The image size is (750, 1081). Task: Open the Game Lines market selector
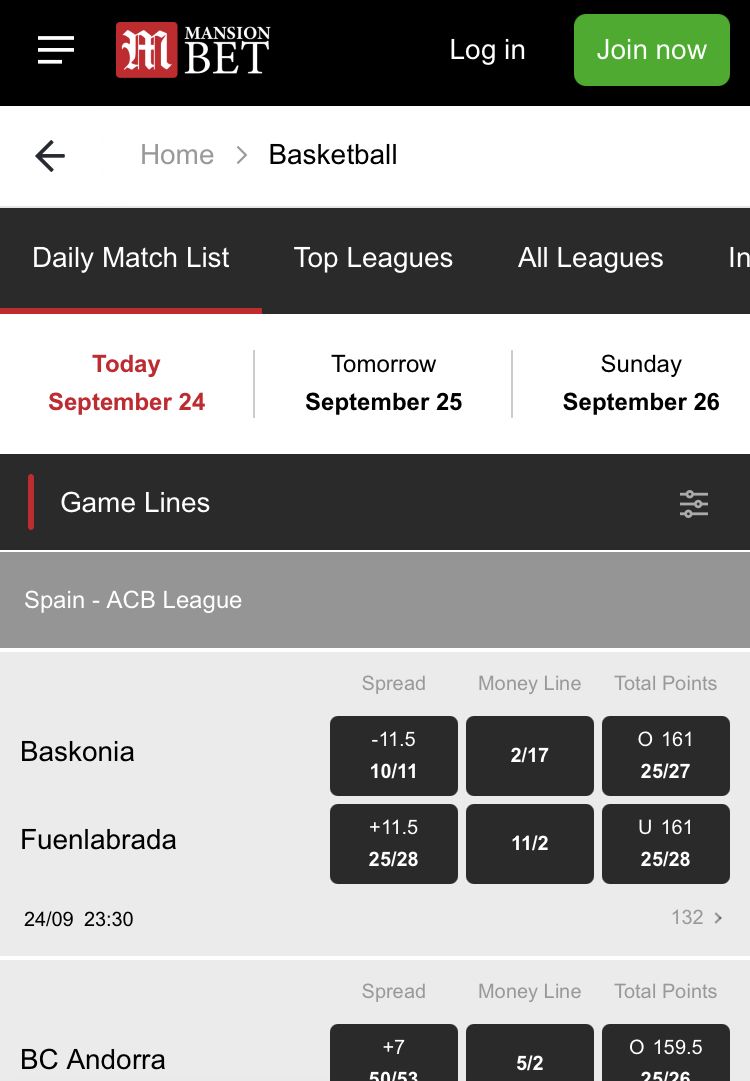point(135,503)
